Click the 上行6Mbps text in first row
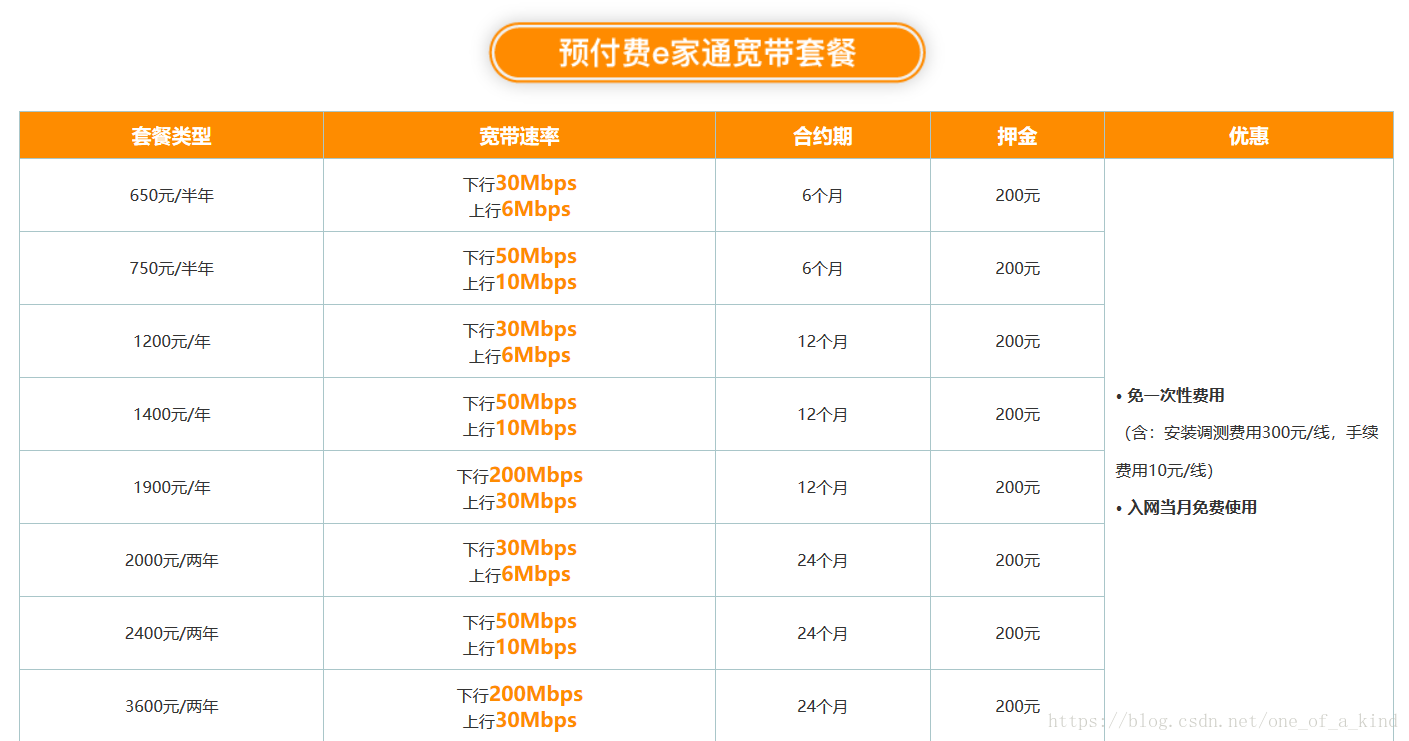Image resolution: width=1409 pixels, height=741 pixels. (x=519, y=209)
